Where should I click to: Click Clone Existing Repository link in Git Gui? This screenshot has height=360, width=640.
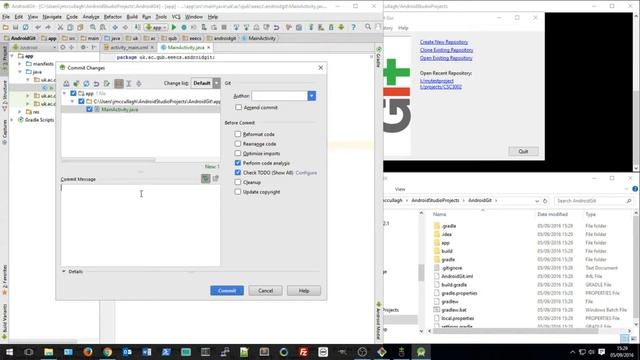point(446,50)
